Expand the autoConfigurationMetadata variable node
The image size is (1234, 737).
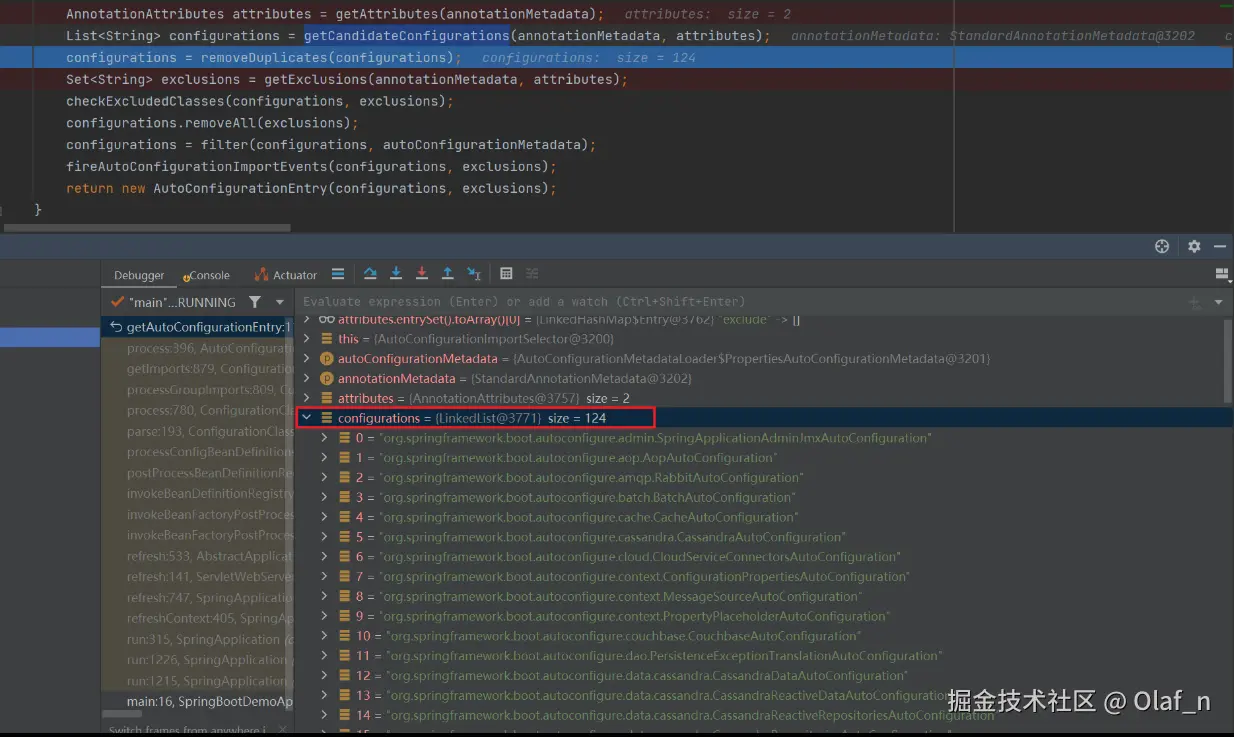click(x=307, y=359)
